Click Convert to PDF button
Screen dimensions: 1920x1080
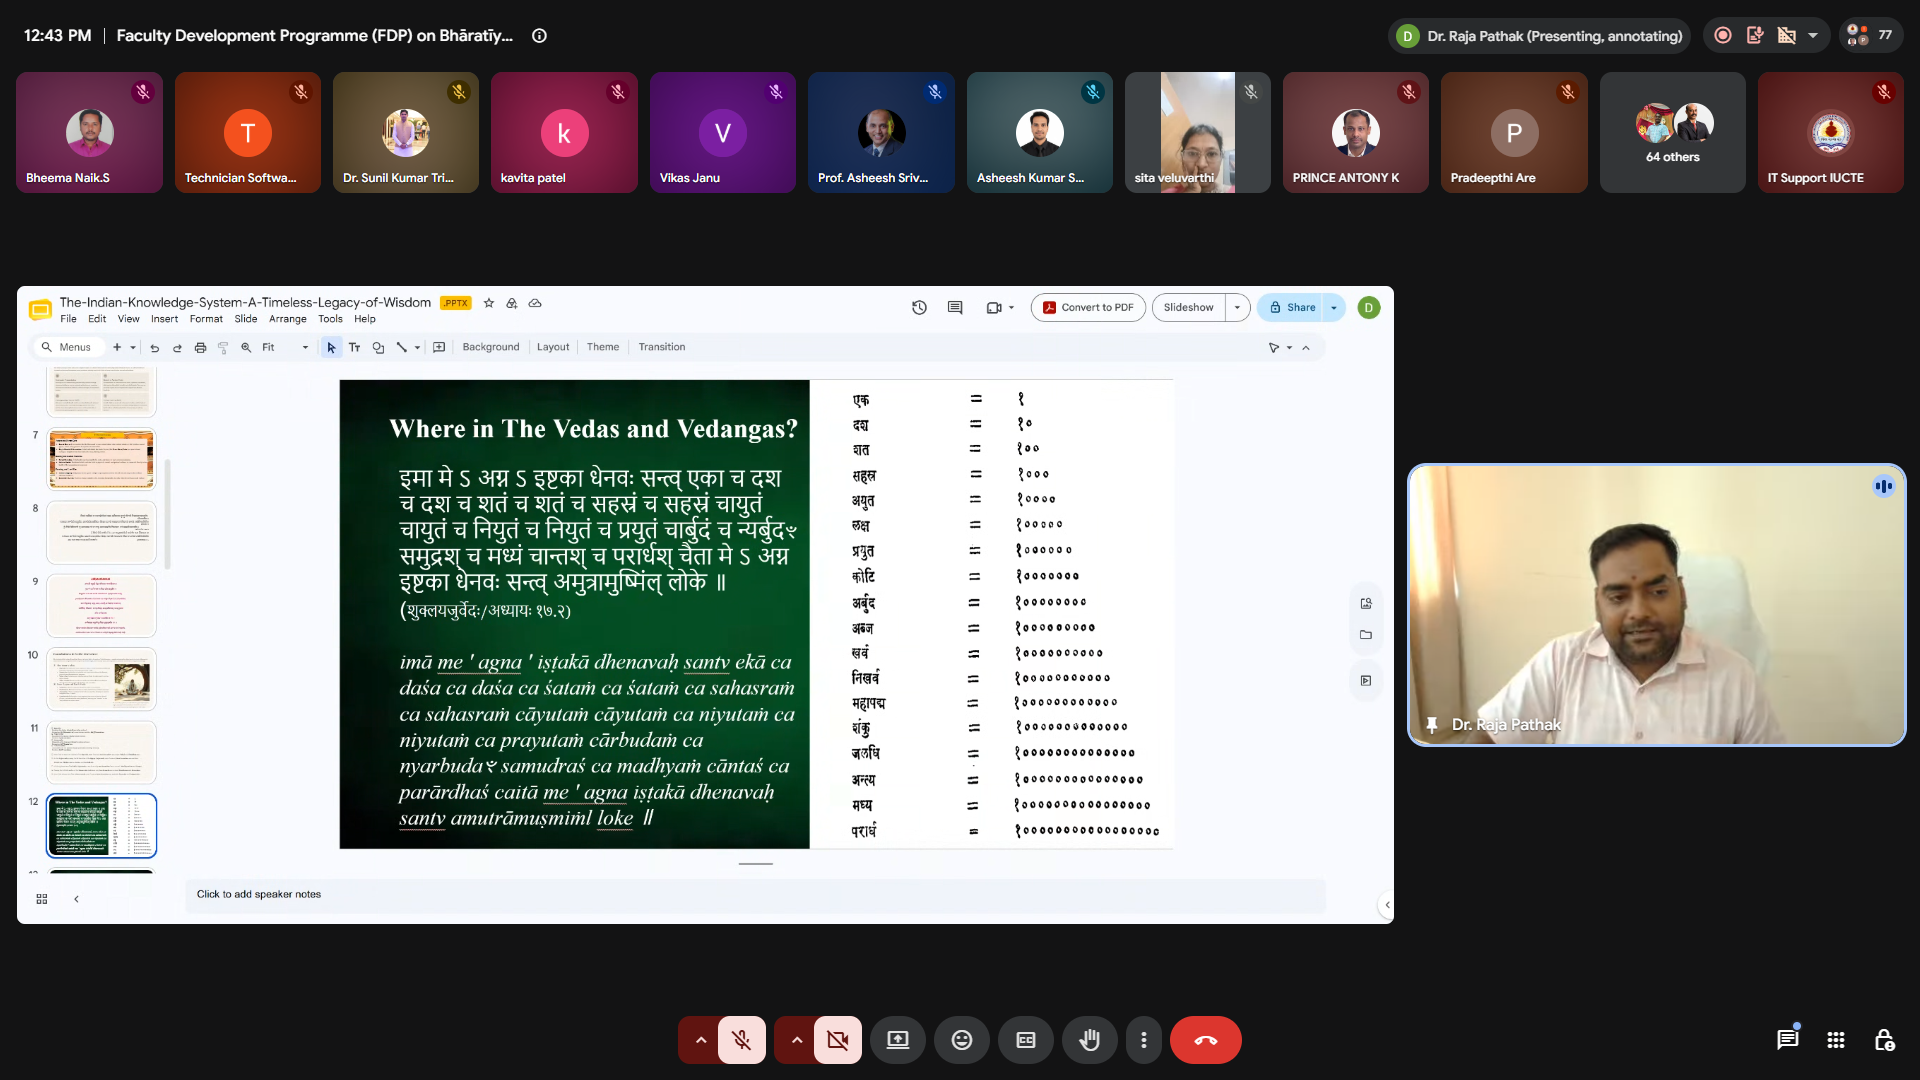click(x=1088, y=307)
